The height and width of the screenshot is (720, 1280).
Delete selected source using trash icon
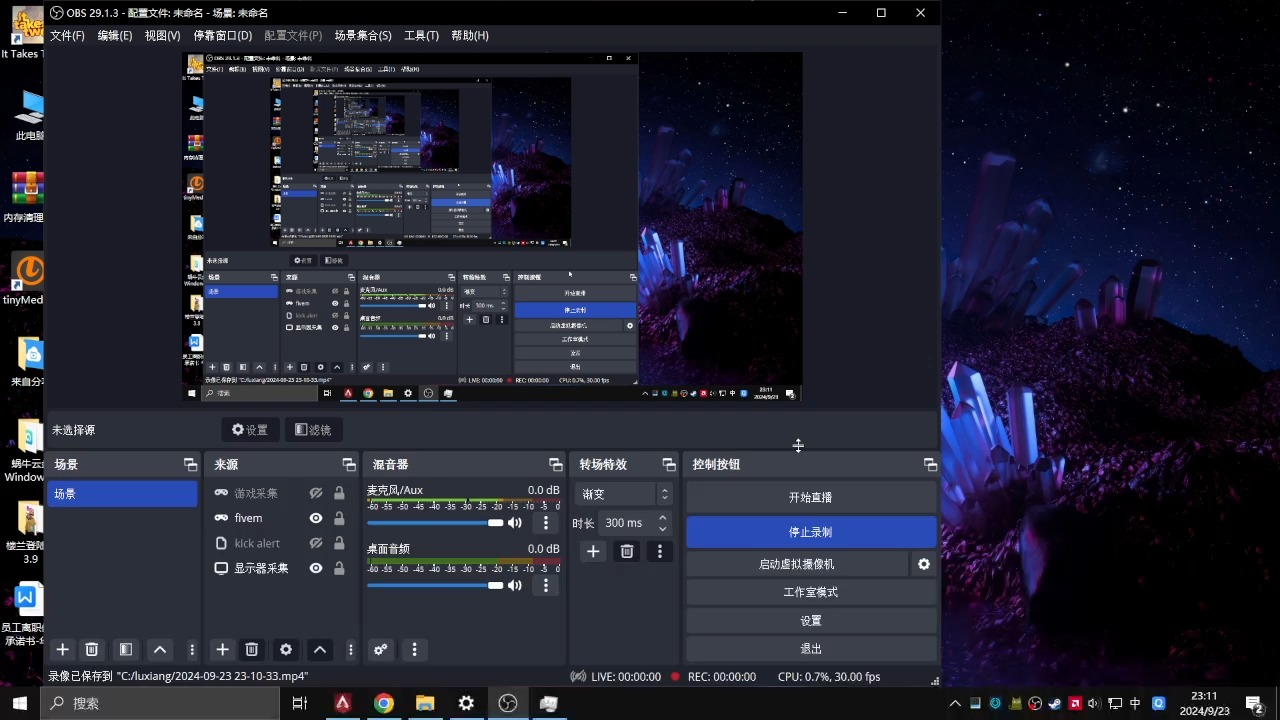(252, 650)
